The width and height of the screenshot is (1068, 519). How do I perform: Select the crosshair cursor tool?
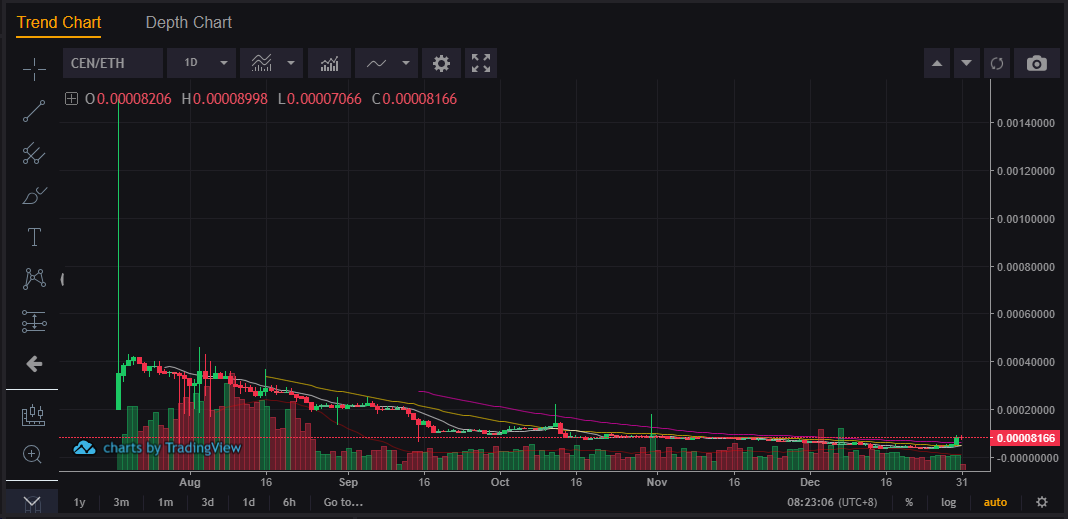pos(34,69)
